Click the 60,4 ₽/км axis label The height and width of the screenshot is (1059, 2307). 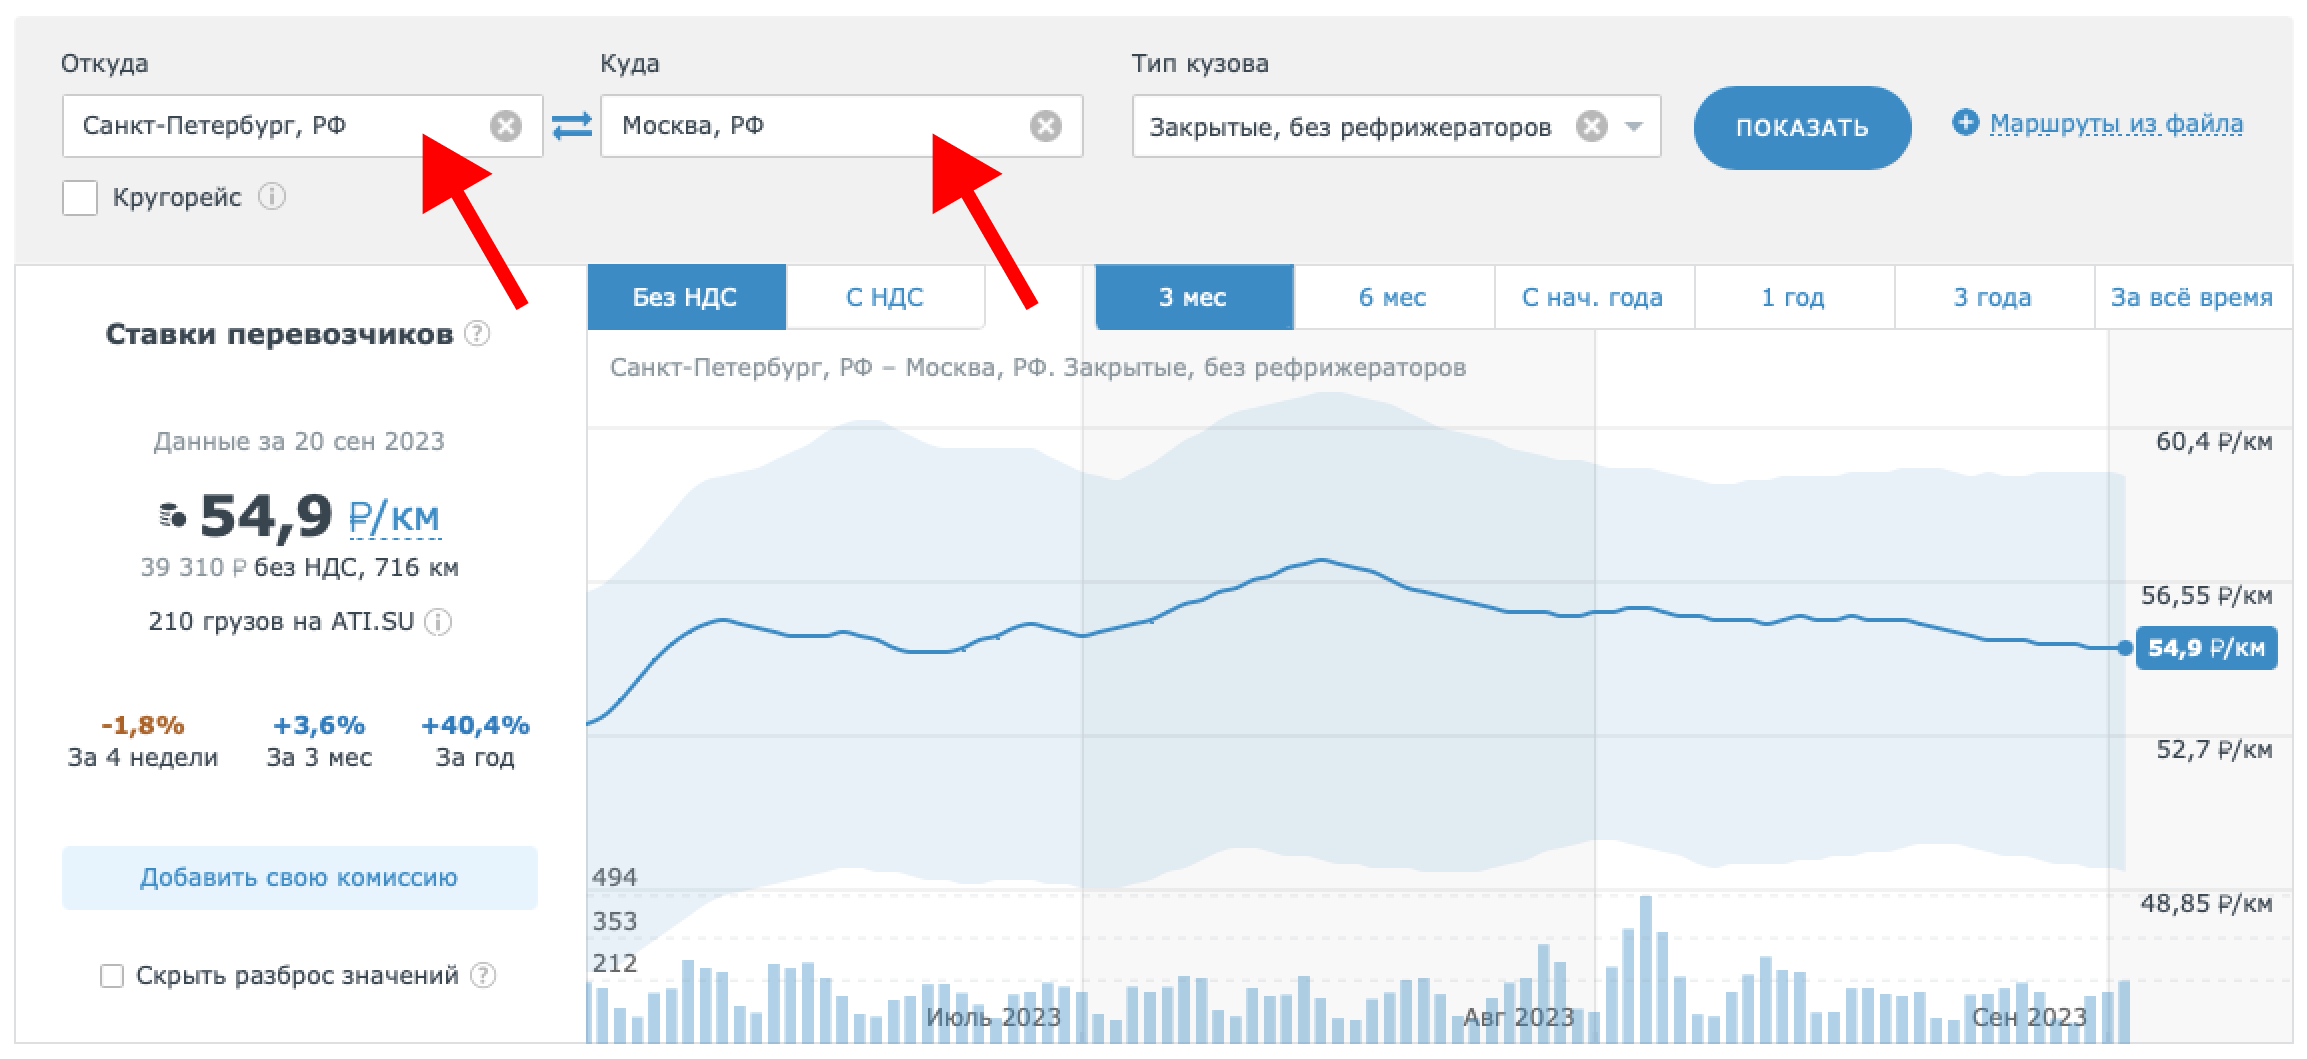(2214, 442)
